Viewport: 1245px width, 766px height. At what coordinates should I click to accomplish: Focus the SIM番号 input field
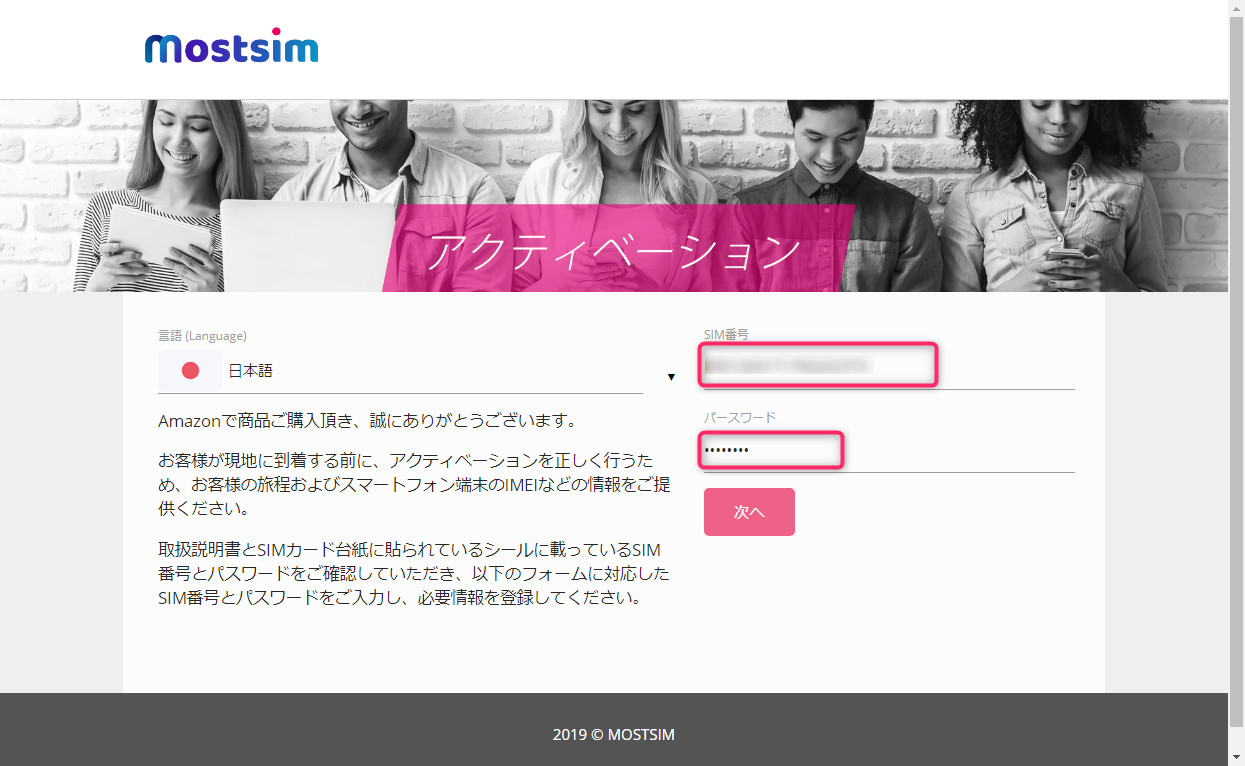click(x=889, y=366)
